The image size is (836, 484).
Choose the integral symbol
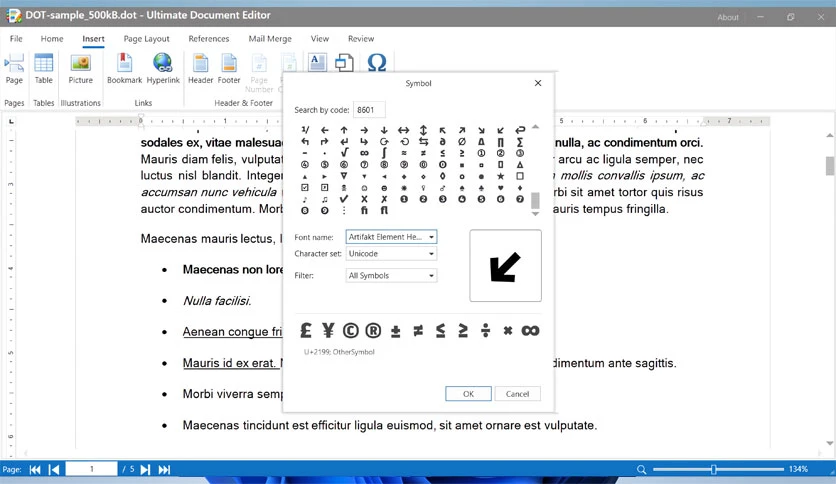click(x=384, y=153)
